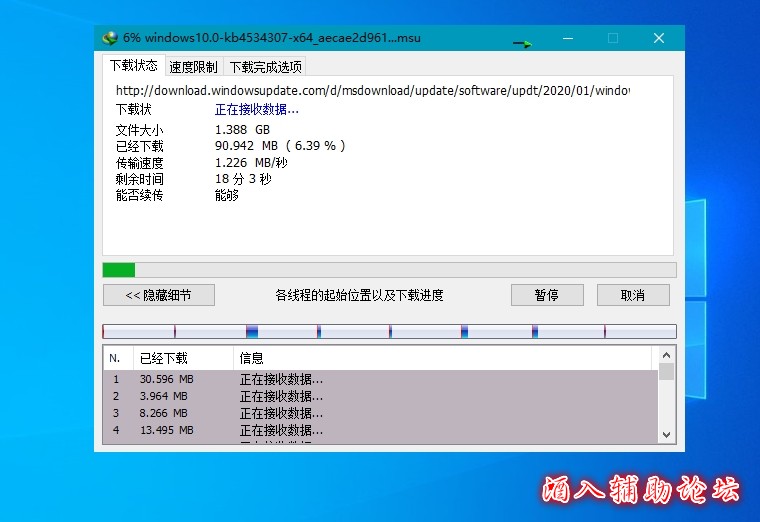Click the thread segments progress strip

pos(389,331)
